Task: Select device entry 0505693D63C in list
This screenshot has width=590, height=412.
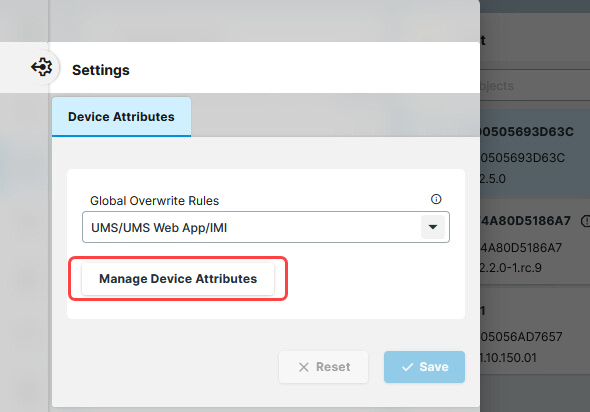Action: [x=535, y=154]
